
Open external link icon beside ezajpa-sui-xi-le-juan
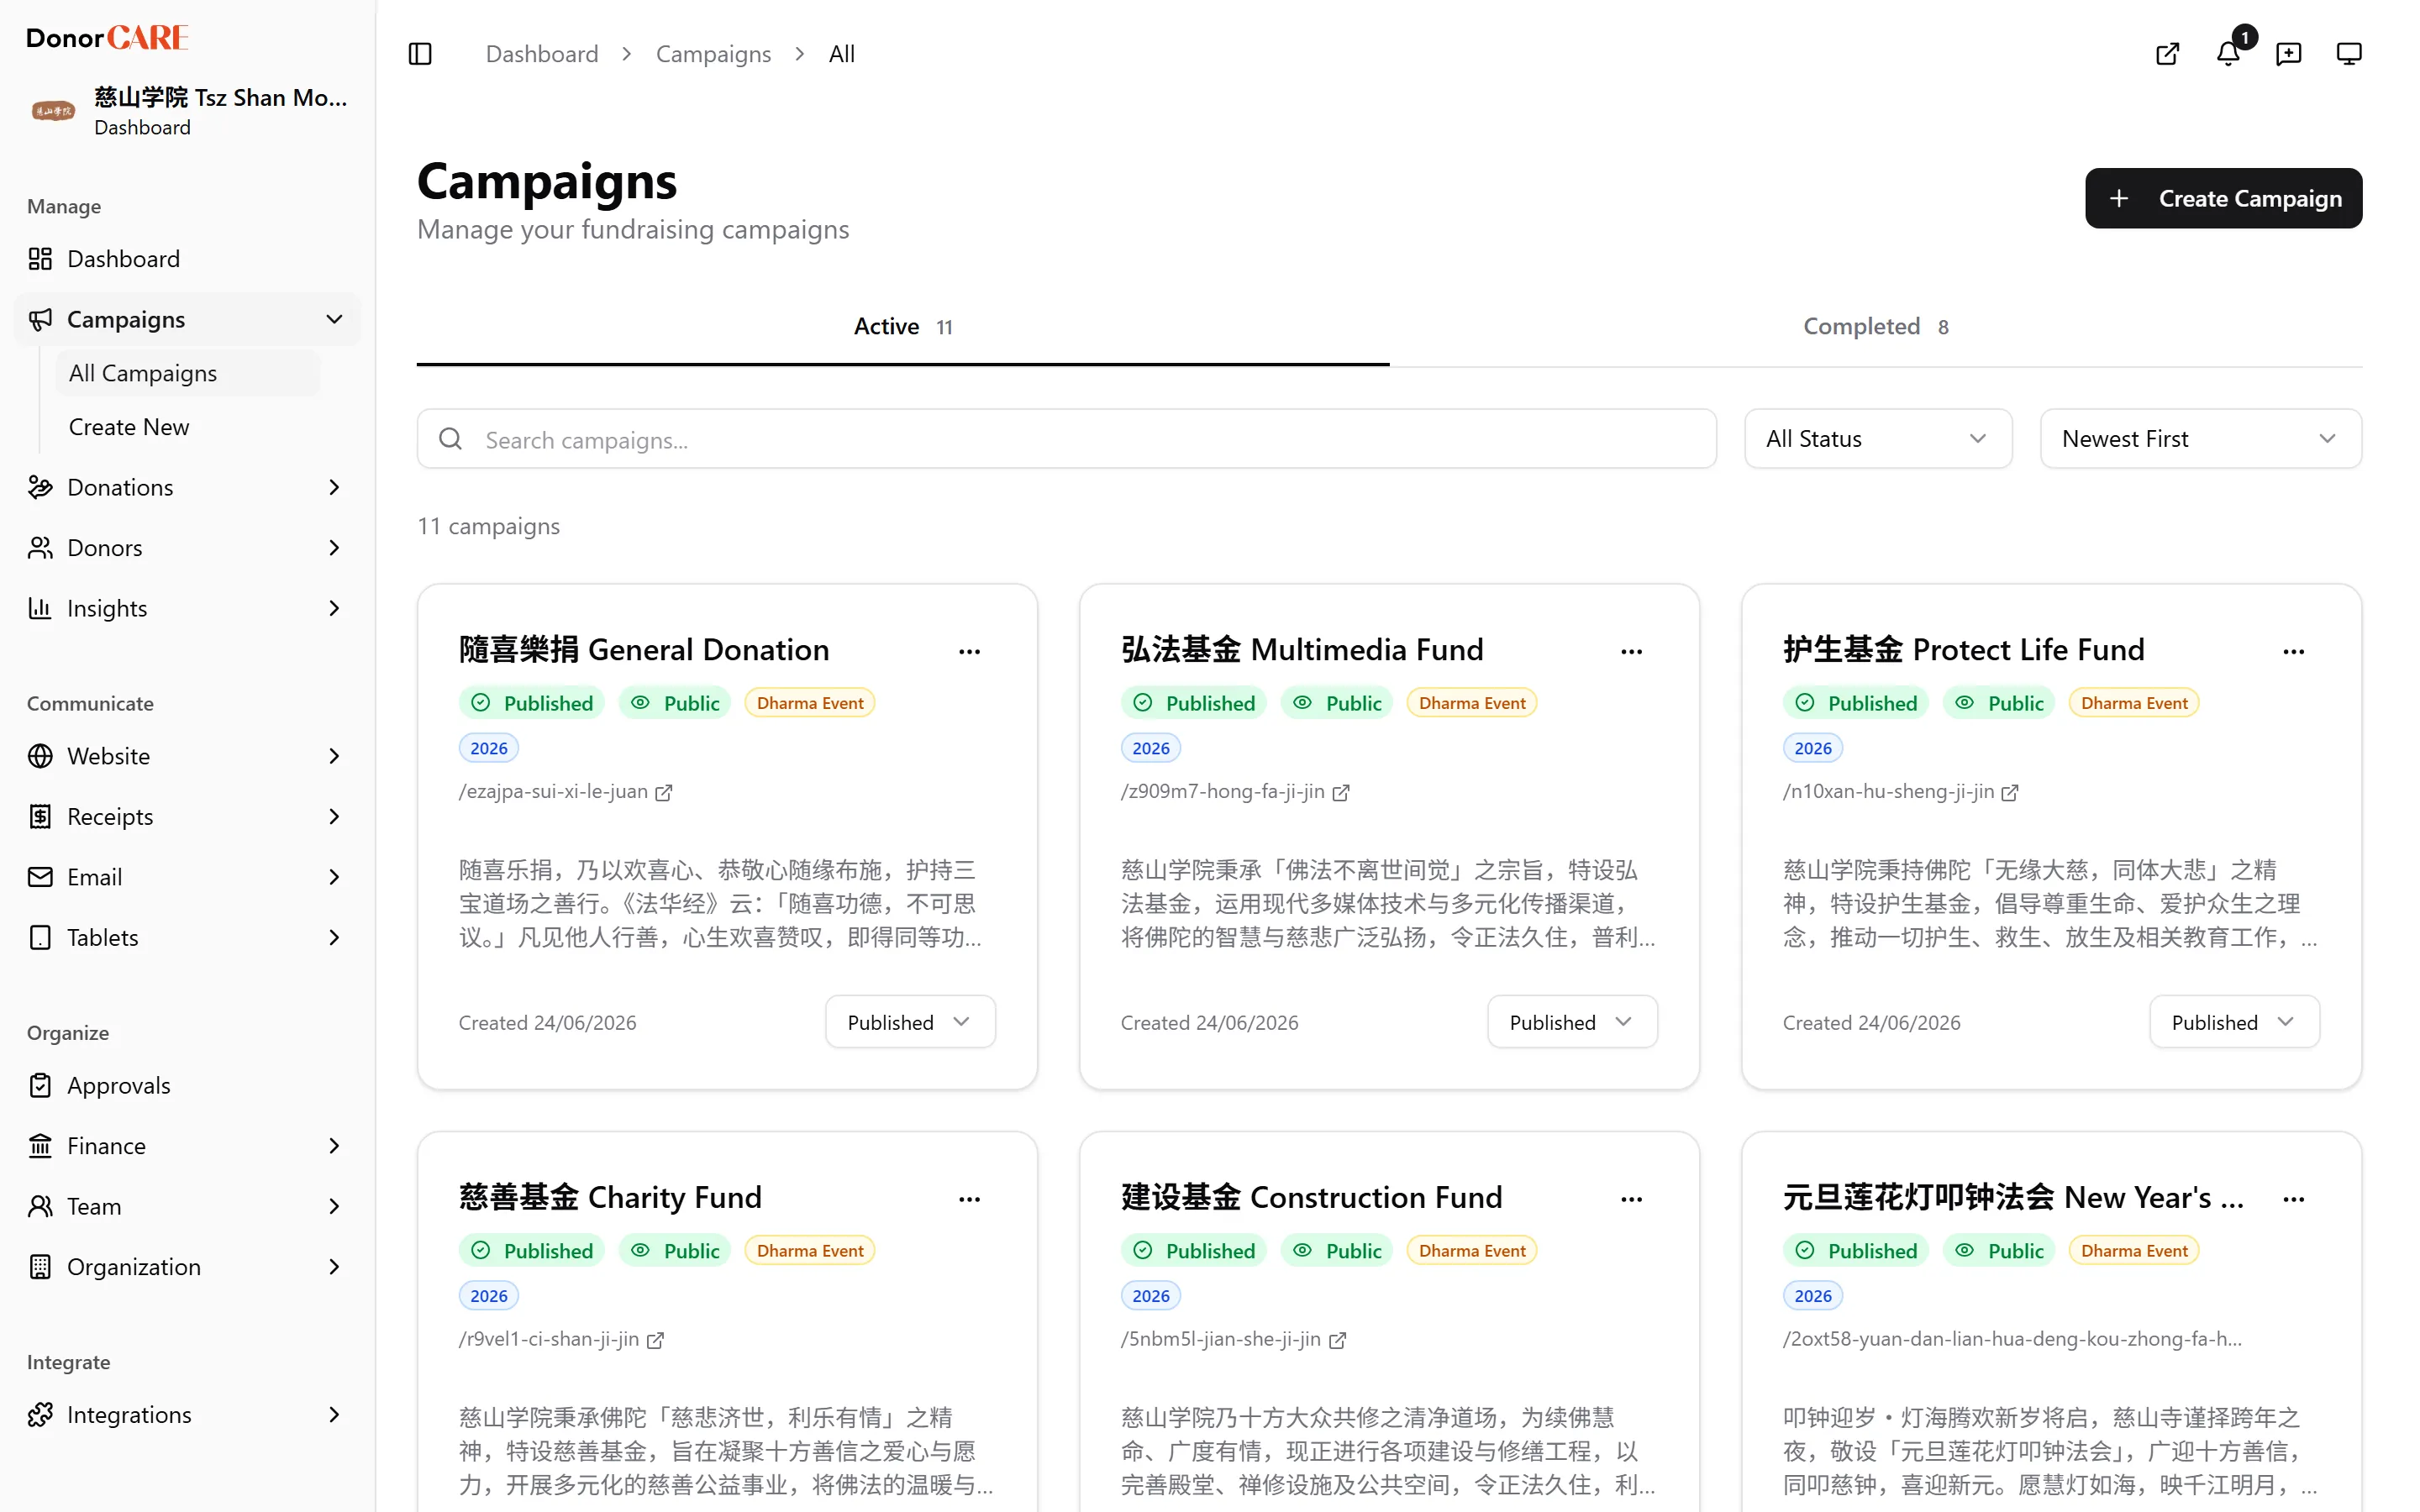coord(663,792)
